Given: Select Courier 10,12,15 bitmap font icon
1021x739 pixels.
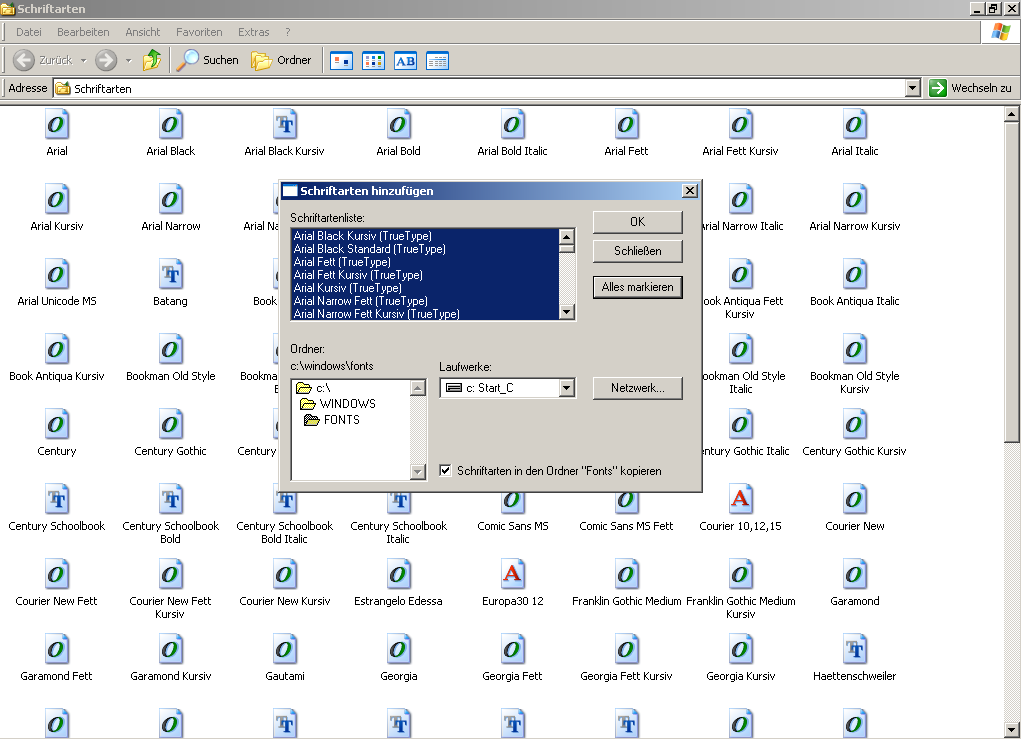Looking at the screenshot, I should point(740,499).
